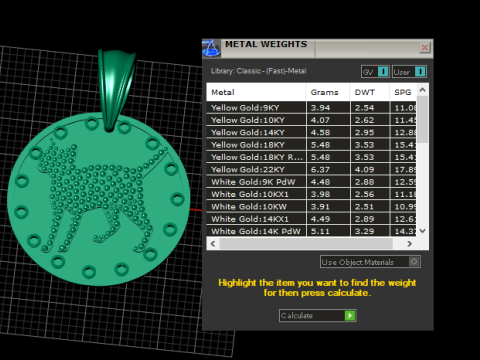Select the dog pendant disc model
This screenshot has height=360, width=480.
(98, 200)
